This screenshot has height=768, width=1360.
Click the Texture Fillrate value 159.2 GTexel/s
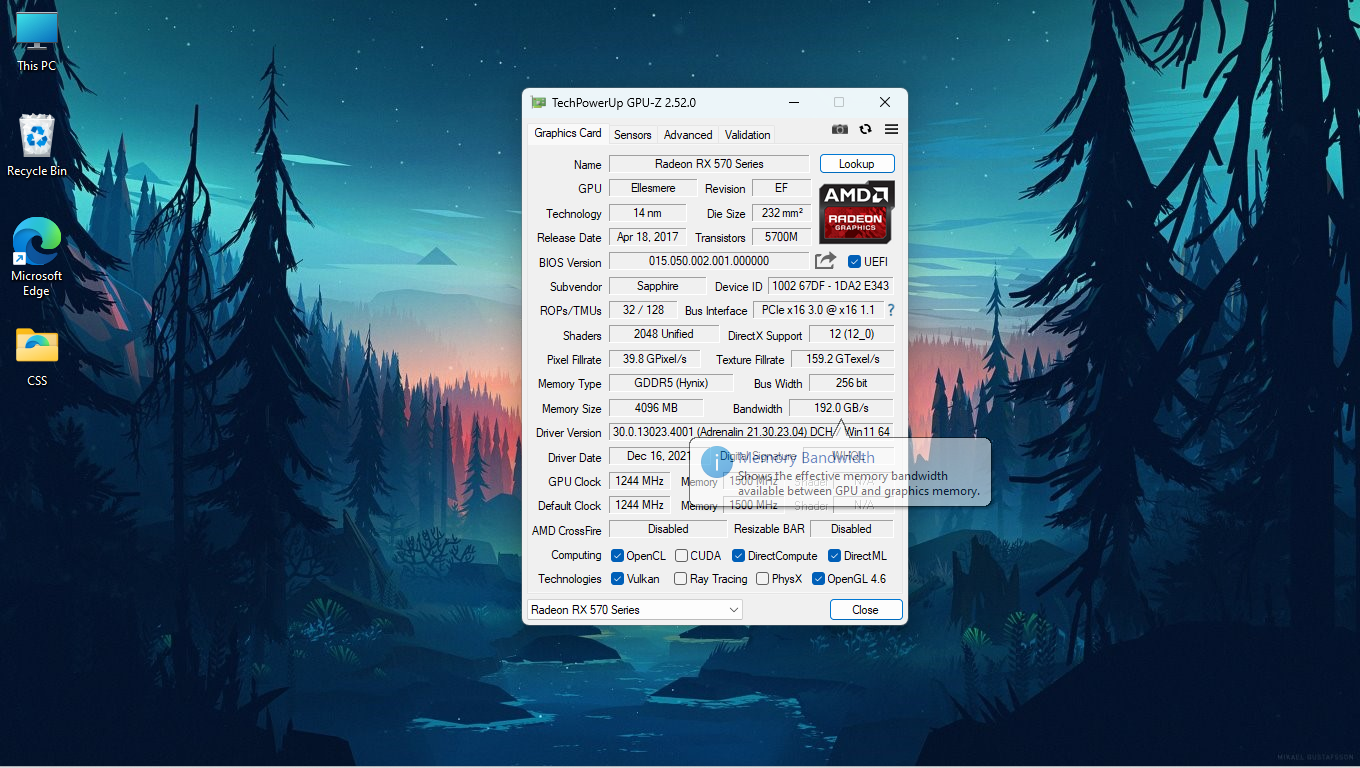click(842, 359)
